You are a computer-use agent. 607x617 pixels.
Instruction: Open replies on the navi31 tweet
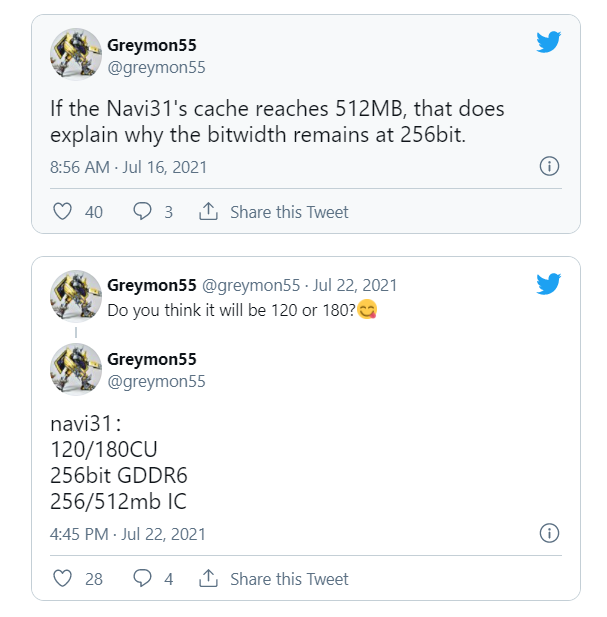tap(143, 578)
